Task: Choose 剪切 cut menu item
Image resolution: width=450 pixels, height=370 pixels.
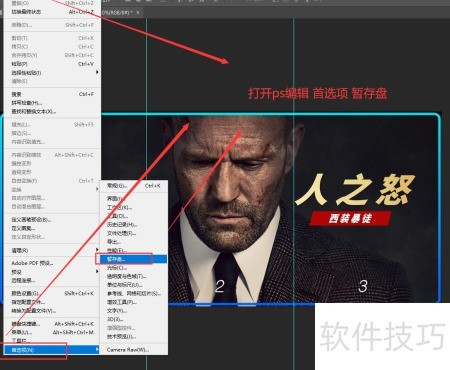Action: tap(52, 38)
